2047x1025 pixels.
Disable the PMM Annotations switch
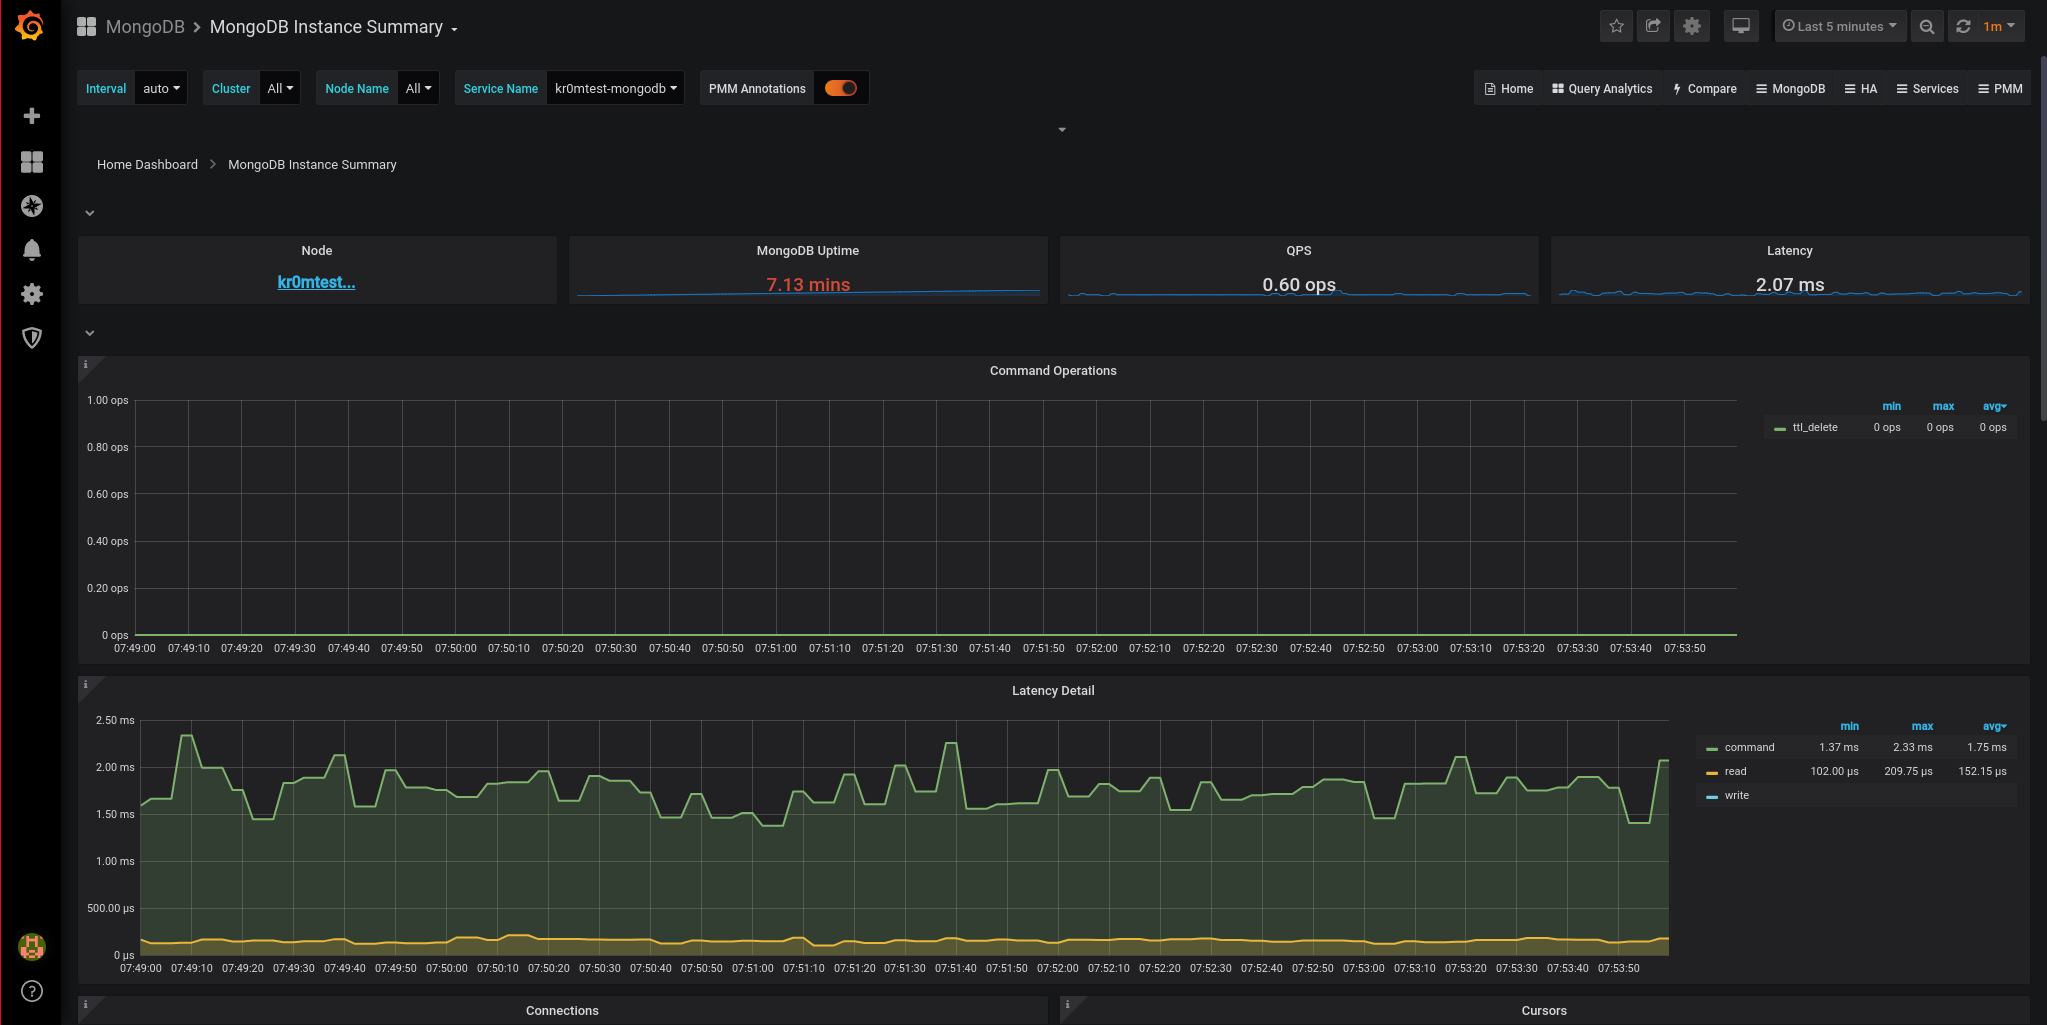840,88
